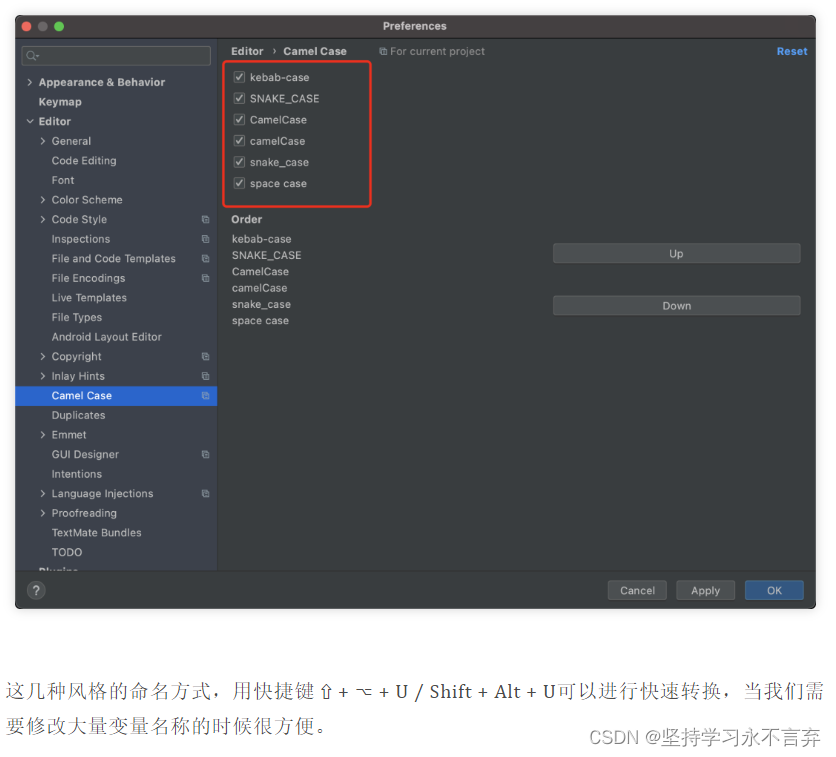Open File and Code Templates page

click(x=114, y=259)
